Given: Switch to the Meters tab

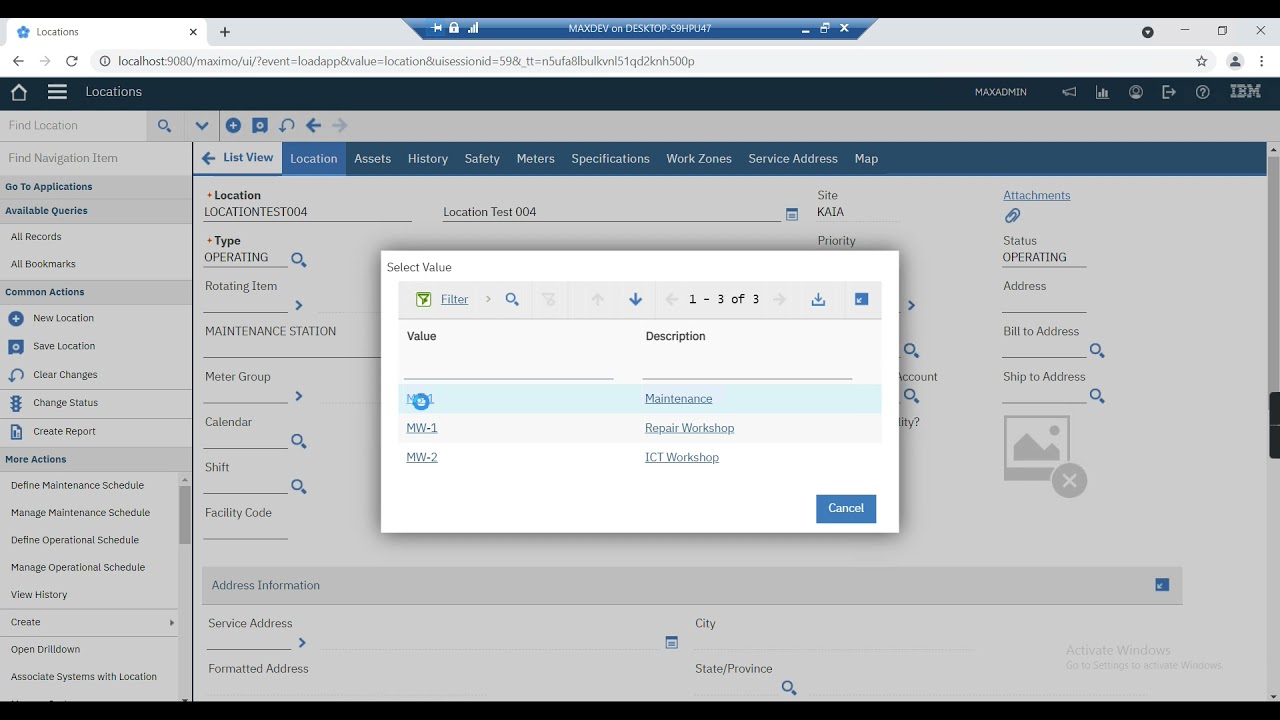Looking at the screenshot, I should pyautogui.click(x=536, y=159).
